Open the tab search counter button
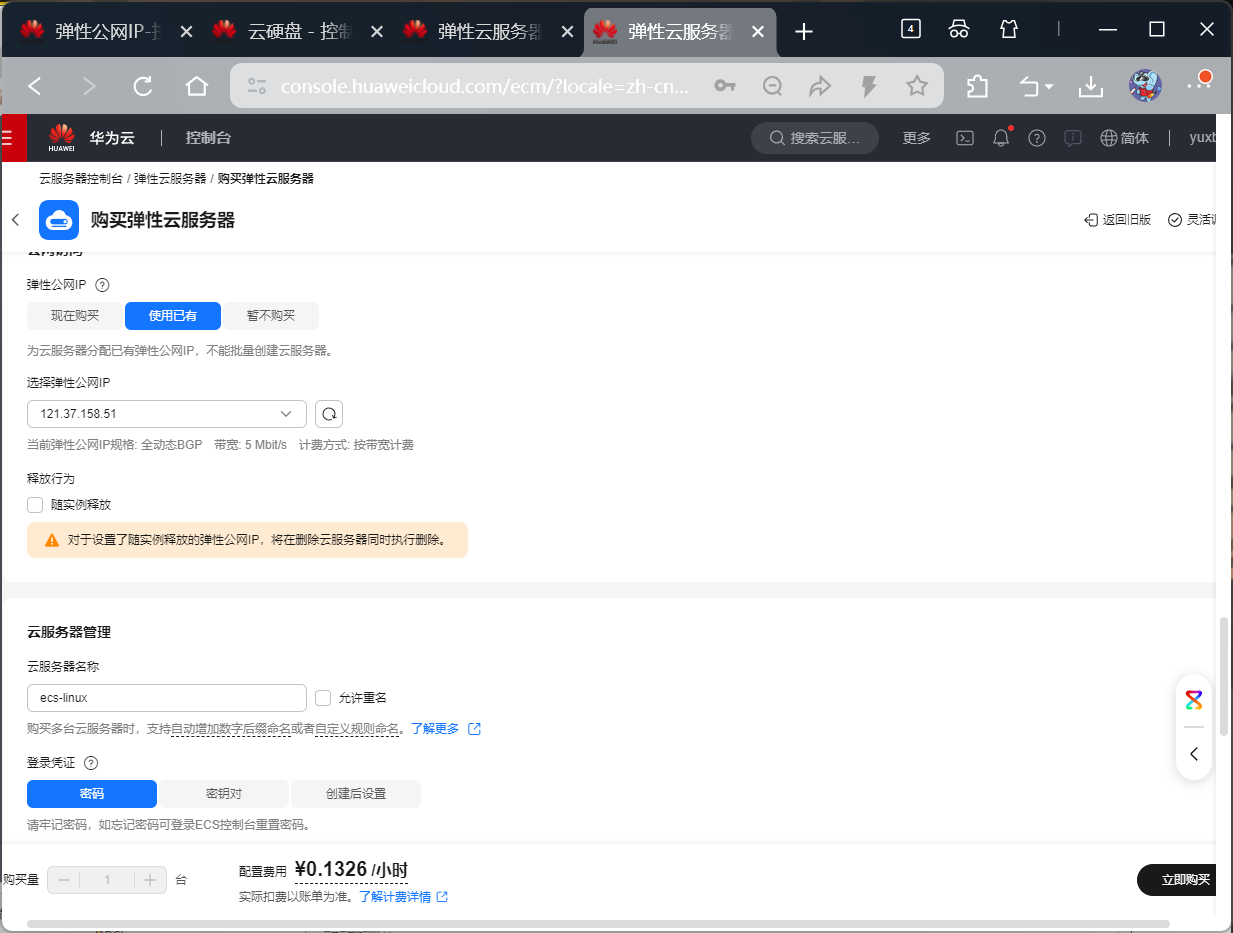Viewport: 1233px width, 933px height. (x=910, y=29)
